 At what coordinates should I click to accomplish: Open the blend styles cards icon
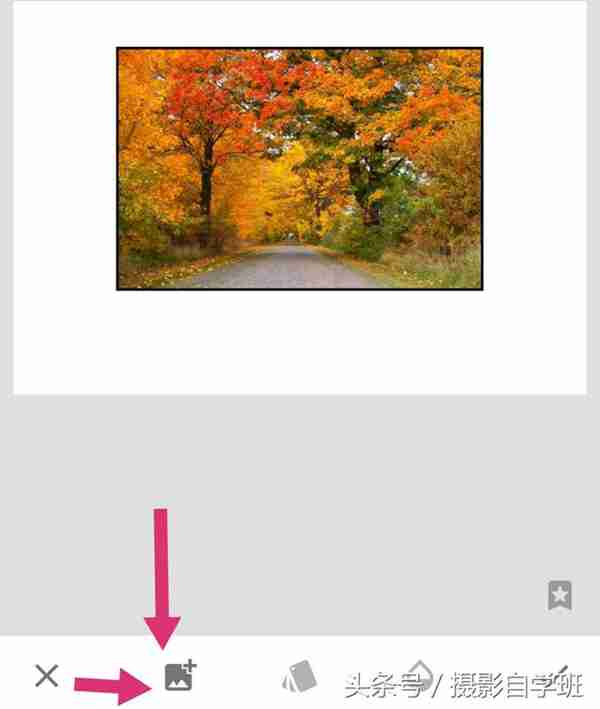[299, 676]
